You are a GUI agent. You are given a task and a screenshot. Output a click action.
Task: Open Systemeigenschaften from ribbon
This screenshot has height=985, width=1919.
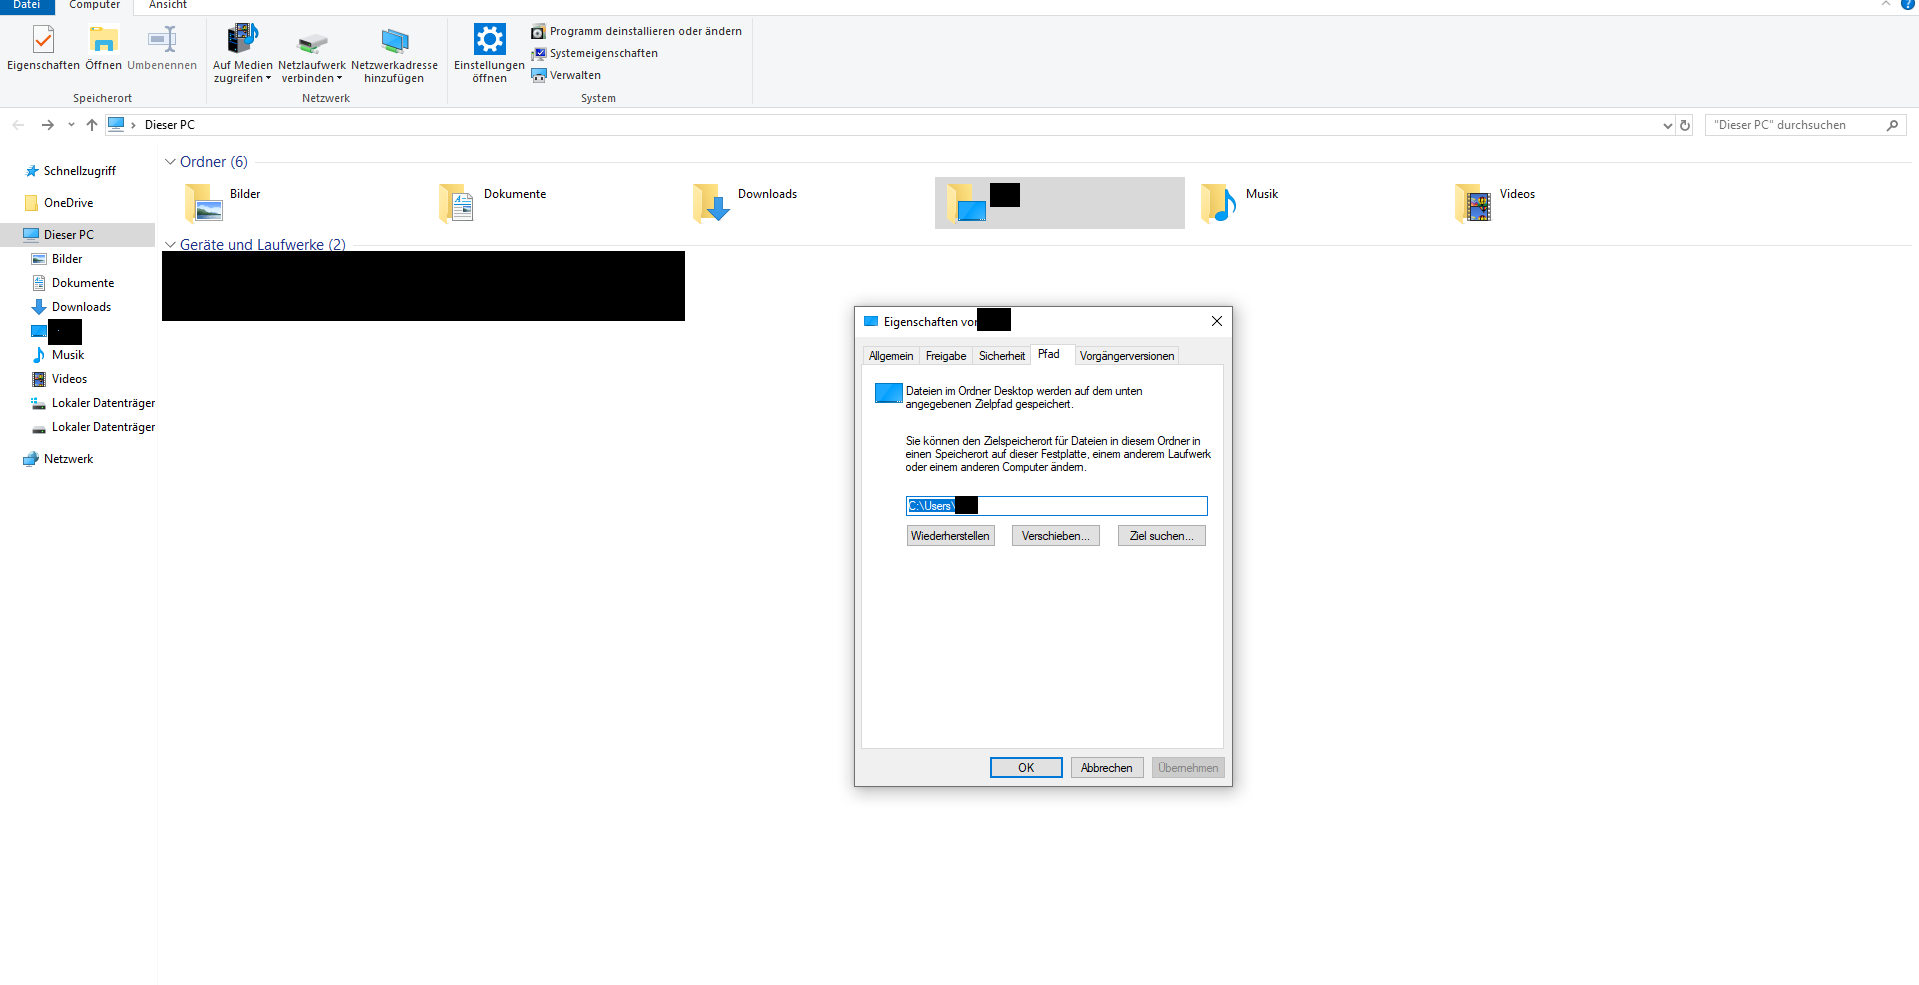coord(595,53)
